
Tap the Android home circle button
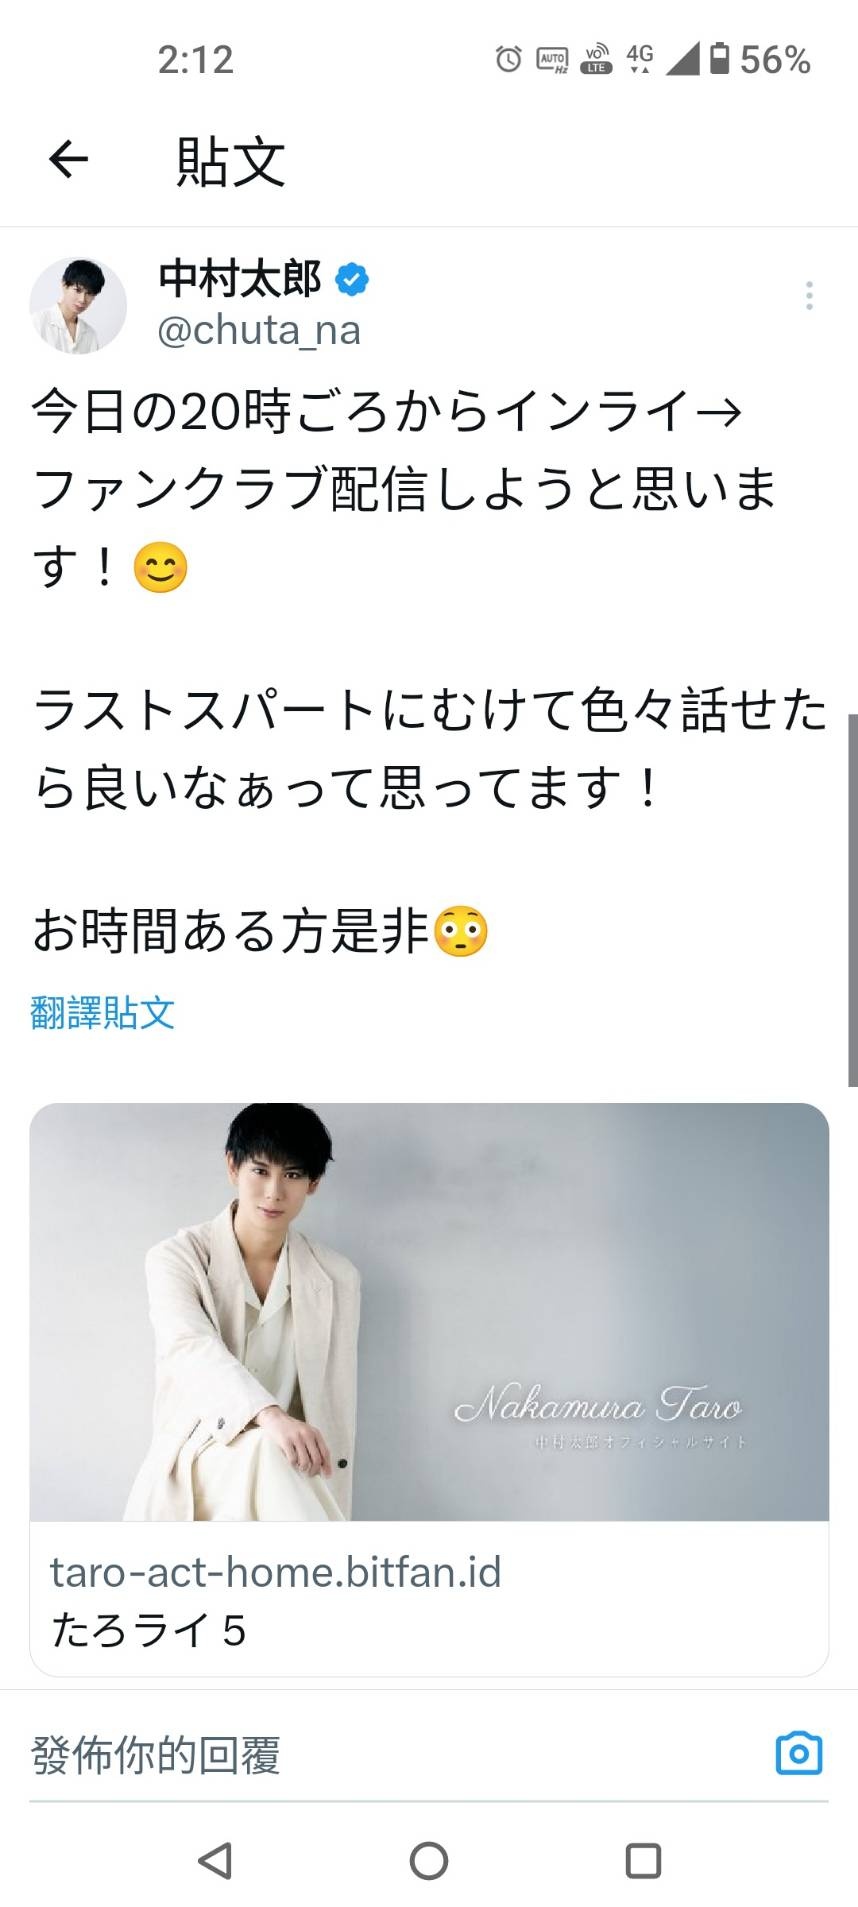(x=429, y=1860)
